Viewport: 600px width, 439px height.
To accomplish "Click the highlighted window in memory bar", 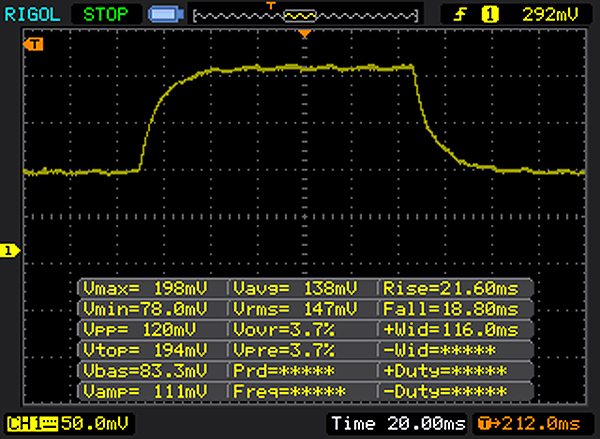I will 300,16.
